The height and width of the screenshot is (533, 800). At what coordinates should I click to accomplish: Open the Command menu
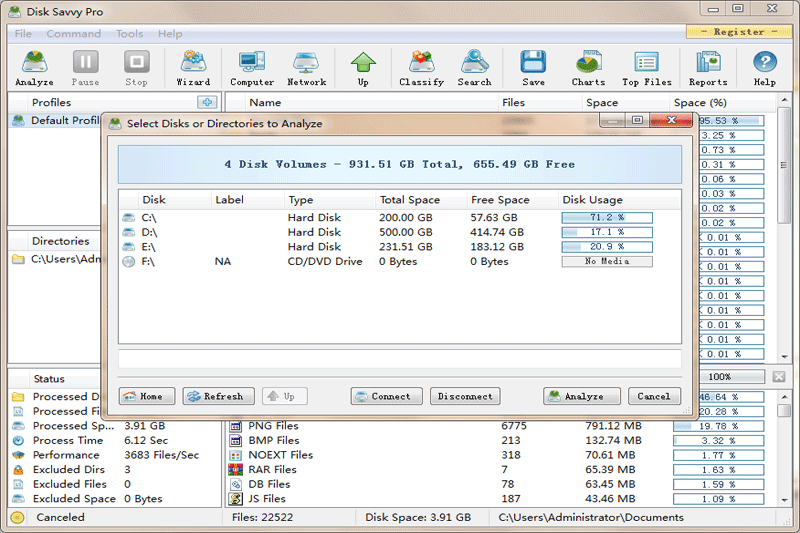click(73, 34)
